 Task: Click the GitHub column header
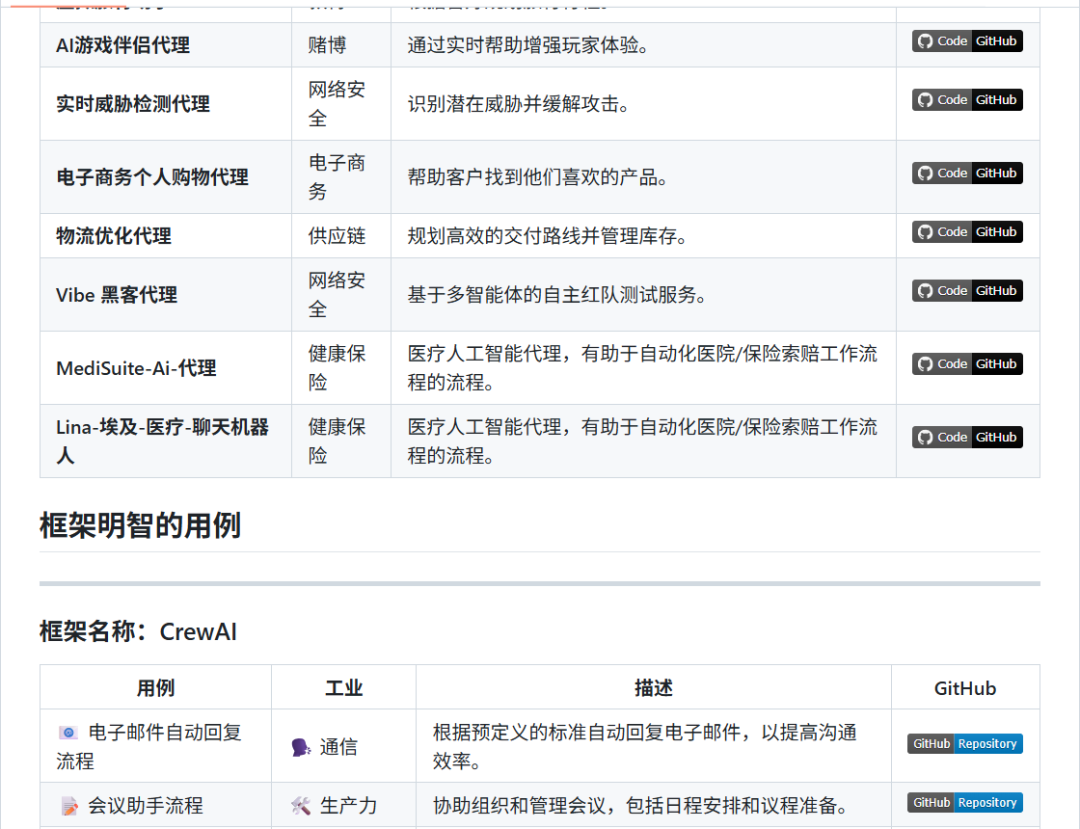tap(965, 688)
